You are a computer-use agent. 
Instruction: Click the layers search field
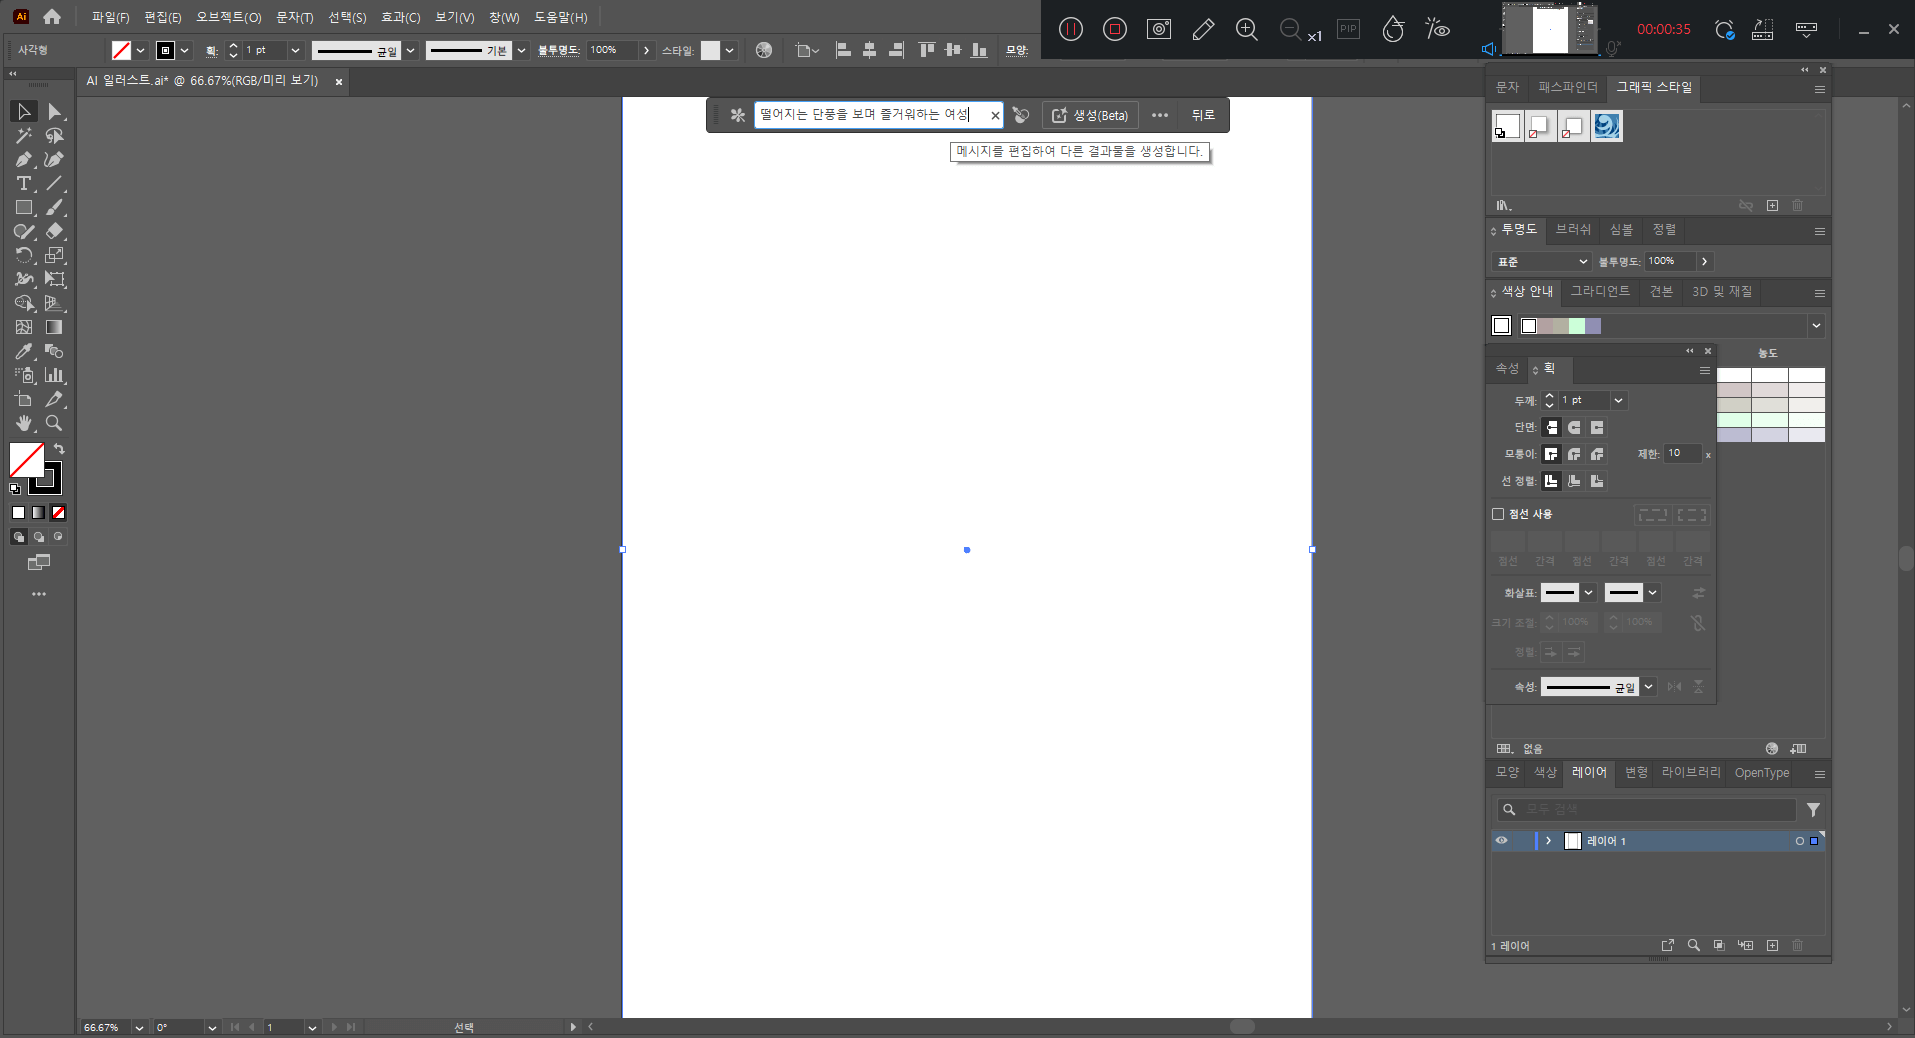coord(1647,809)
